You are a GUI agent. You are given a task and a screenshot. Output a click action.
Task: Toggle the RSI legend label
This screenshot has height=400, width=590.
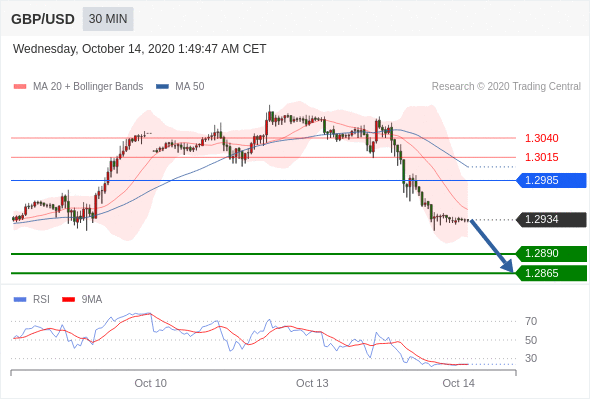[41, 300]
